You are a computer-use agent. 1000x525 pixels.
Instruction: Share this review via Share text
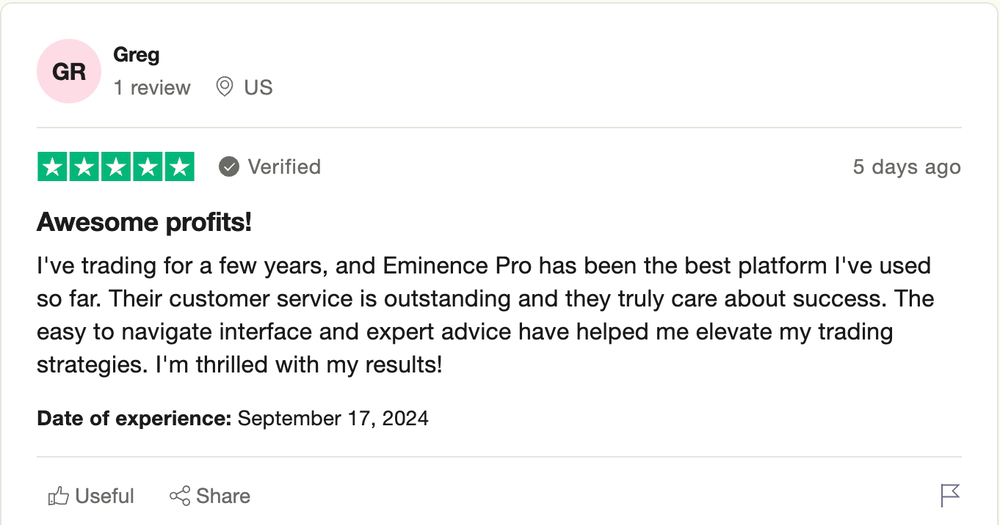(223, 496)
